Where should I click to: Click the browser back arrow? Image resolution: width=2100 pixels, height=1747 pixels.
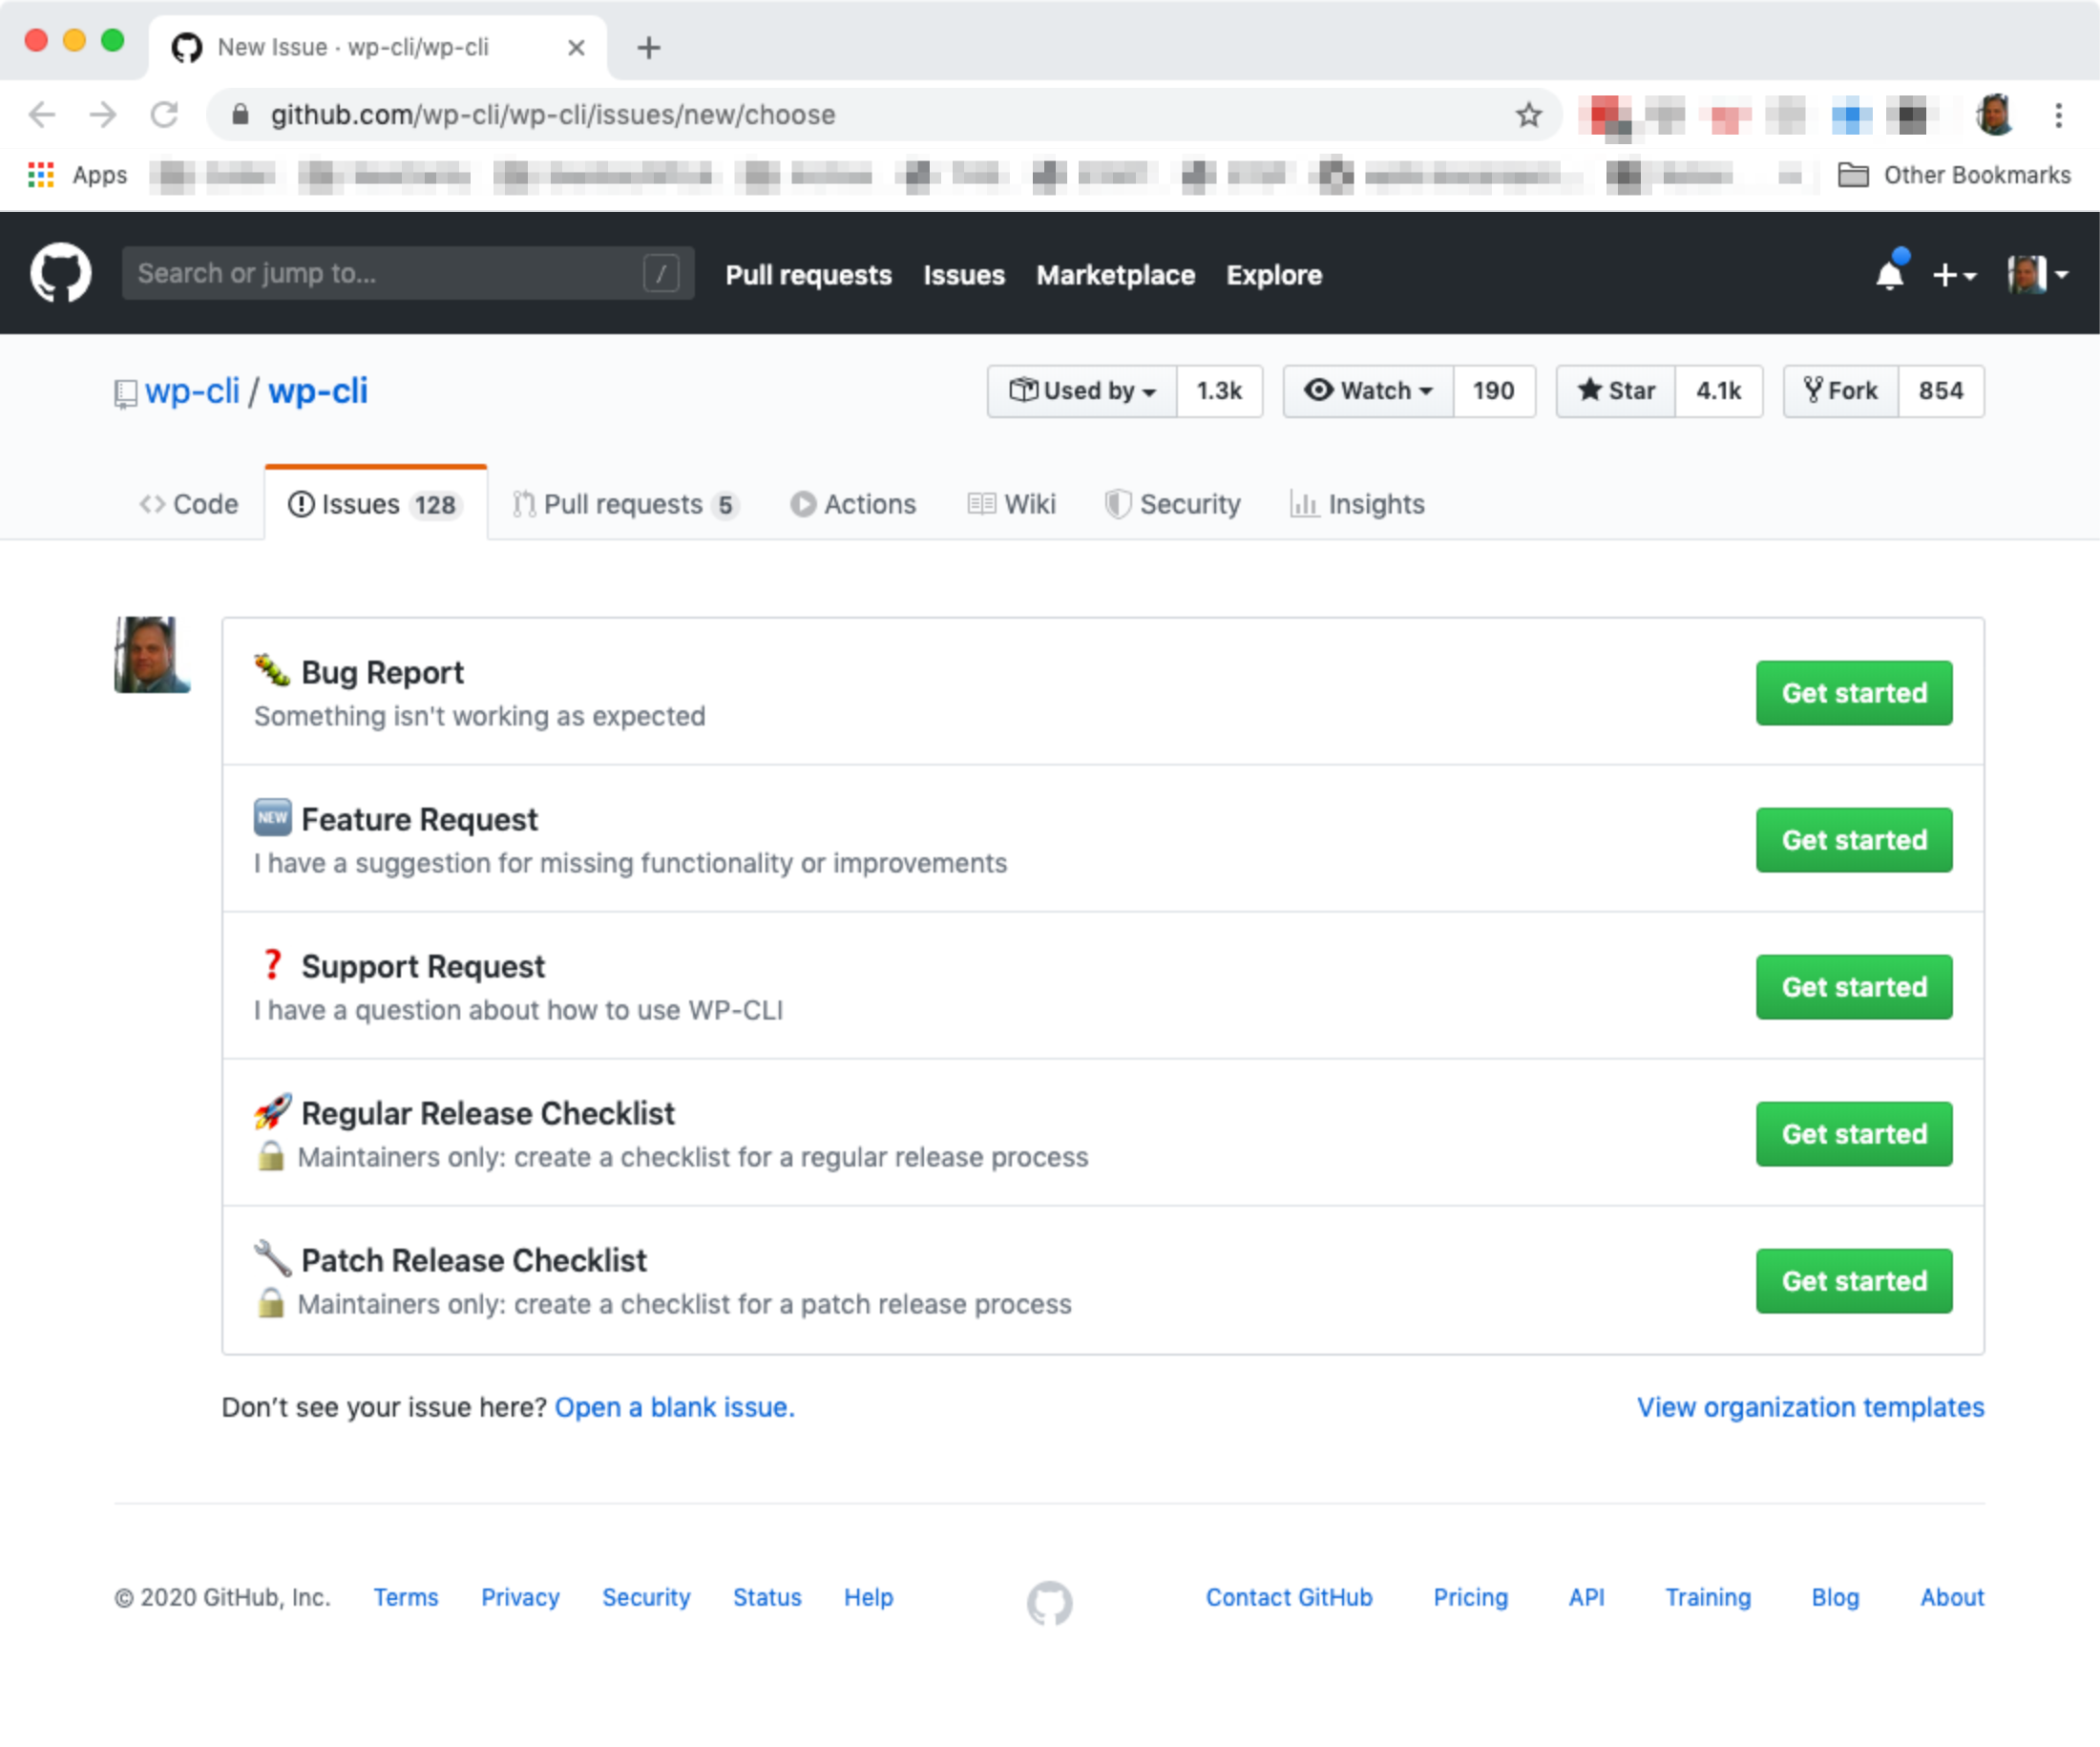click(42, 114)
